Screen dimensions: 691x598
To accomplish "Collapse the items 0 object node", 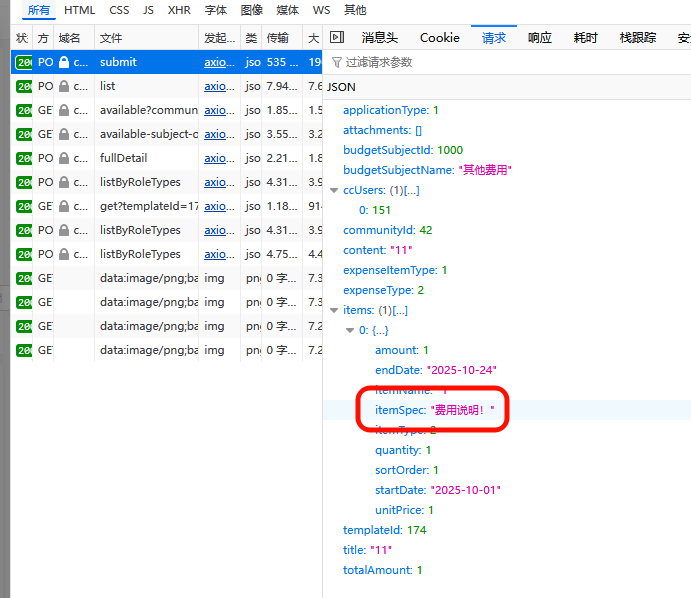I will click(350, 330).
